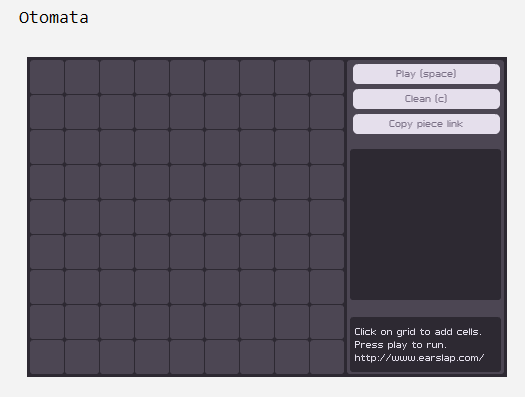Click the Play (space) button

(426, 74)
